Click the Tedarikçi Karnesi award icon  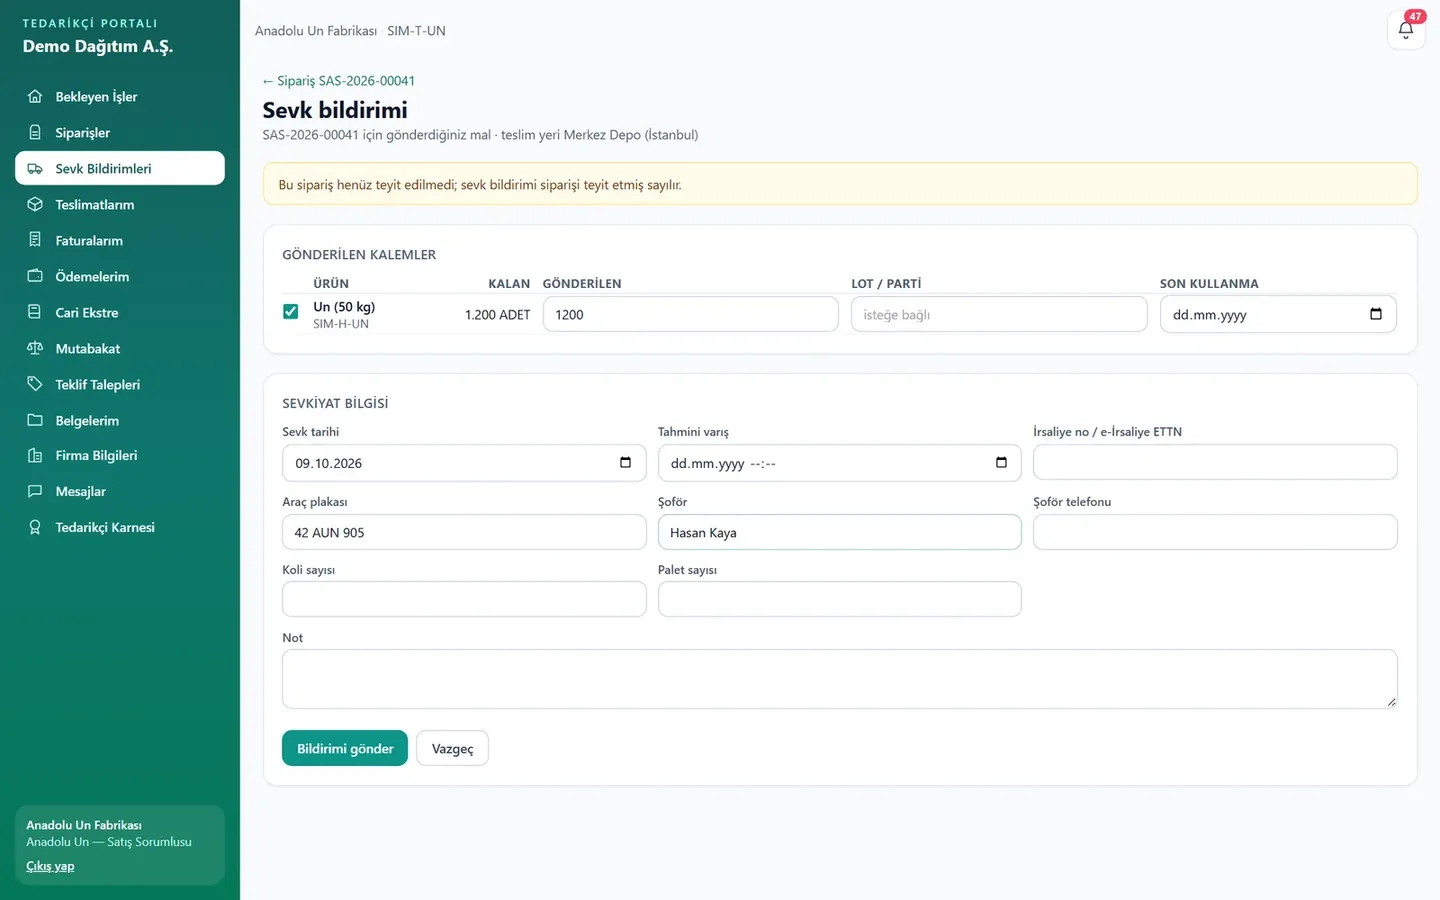[x=35, y=527]
